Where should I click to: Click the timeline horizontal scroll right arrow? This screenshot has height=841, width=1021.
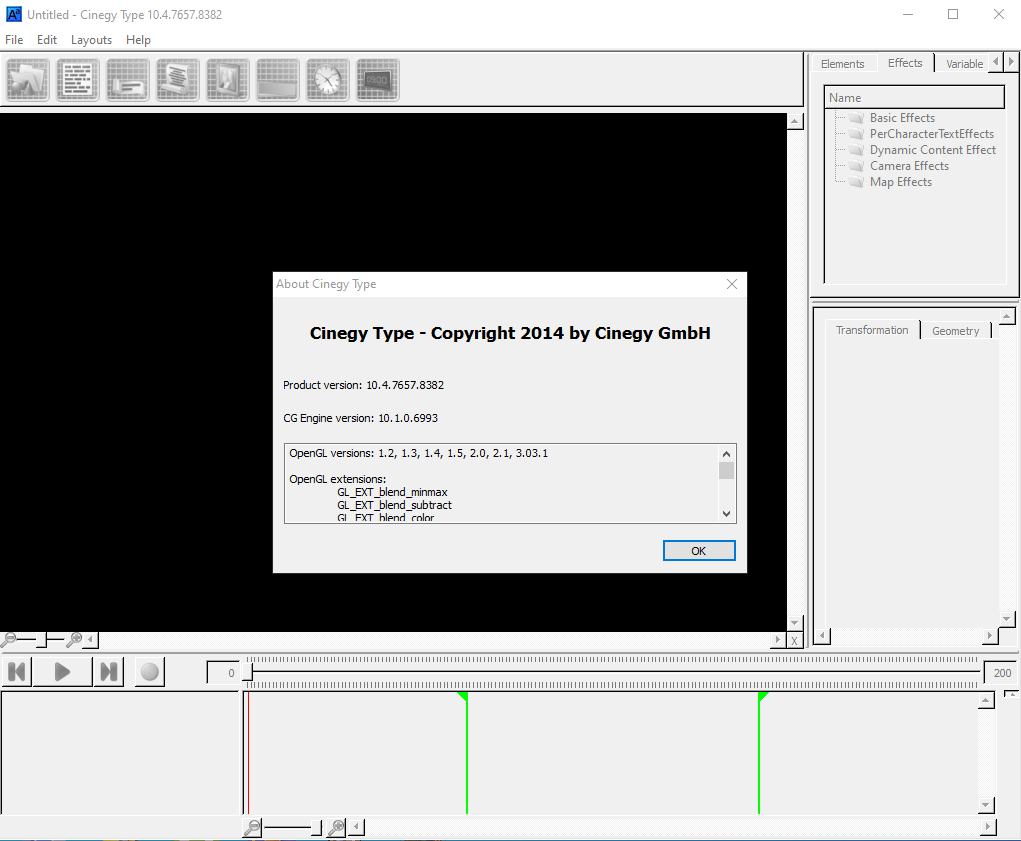988,827
